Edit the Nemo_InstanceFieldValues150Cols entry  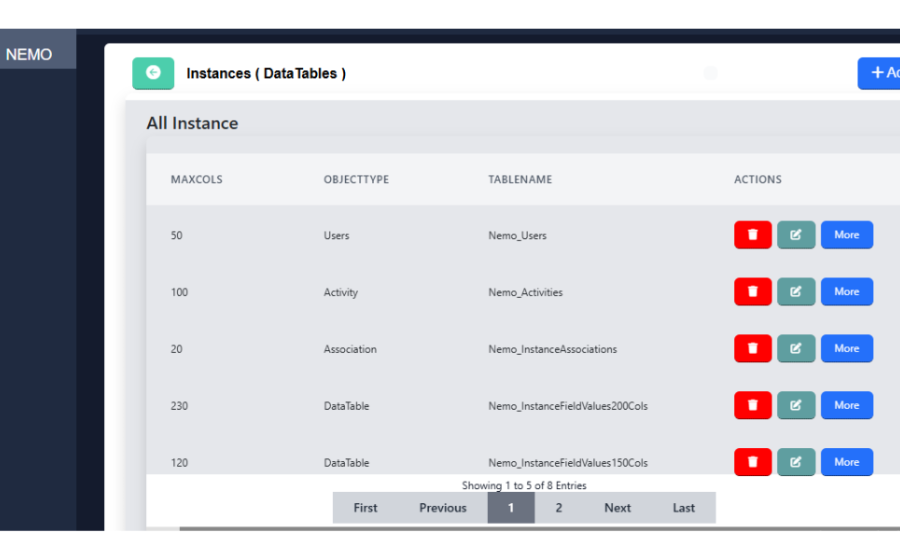796,462
